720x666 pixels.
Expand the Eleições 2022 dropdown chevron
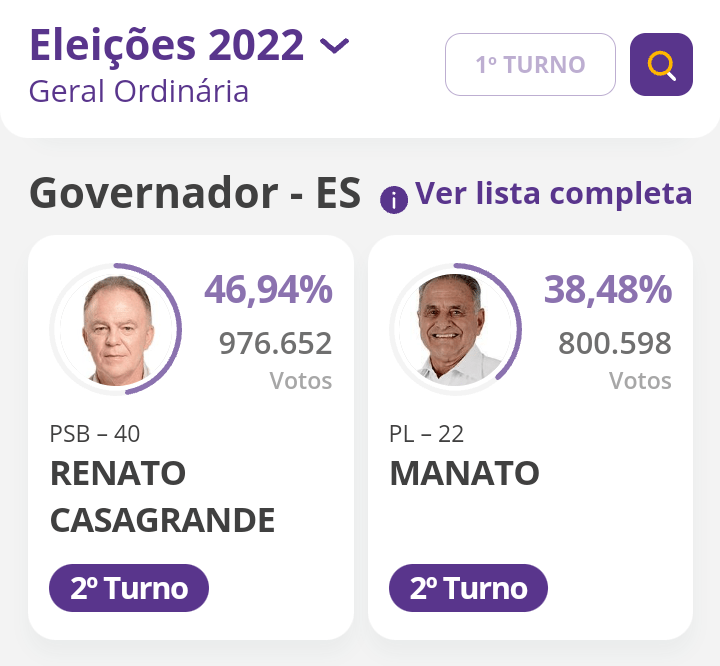pyautogui.click(x=334, y=46)
